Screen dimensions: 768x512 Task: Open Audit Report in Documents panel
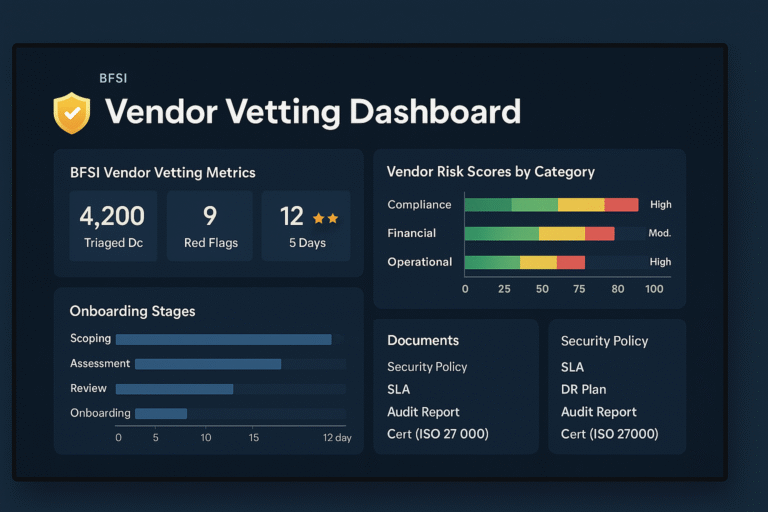pyautogui.click(x=423, y=412)
